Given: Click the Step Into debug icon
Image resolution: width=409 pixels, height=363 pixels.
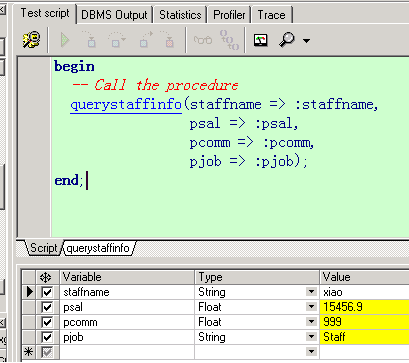Looking at the screenshot, I should point(89,40).
